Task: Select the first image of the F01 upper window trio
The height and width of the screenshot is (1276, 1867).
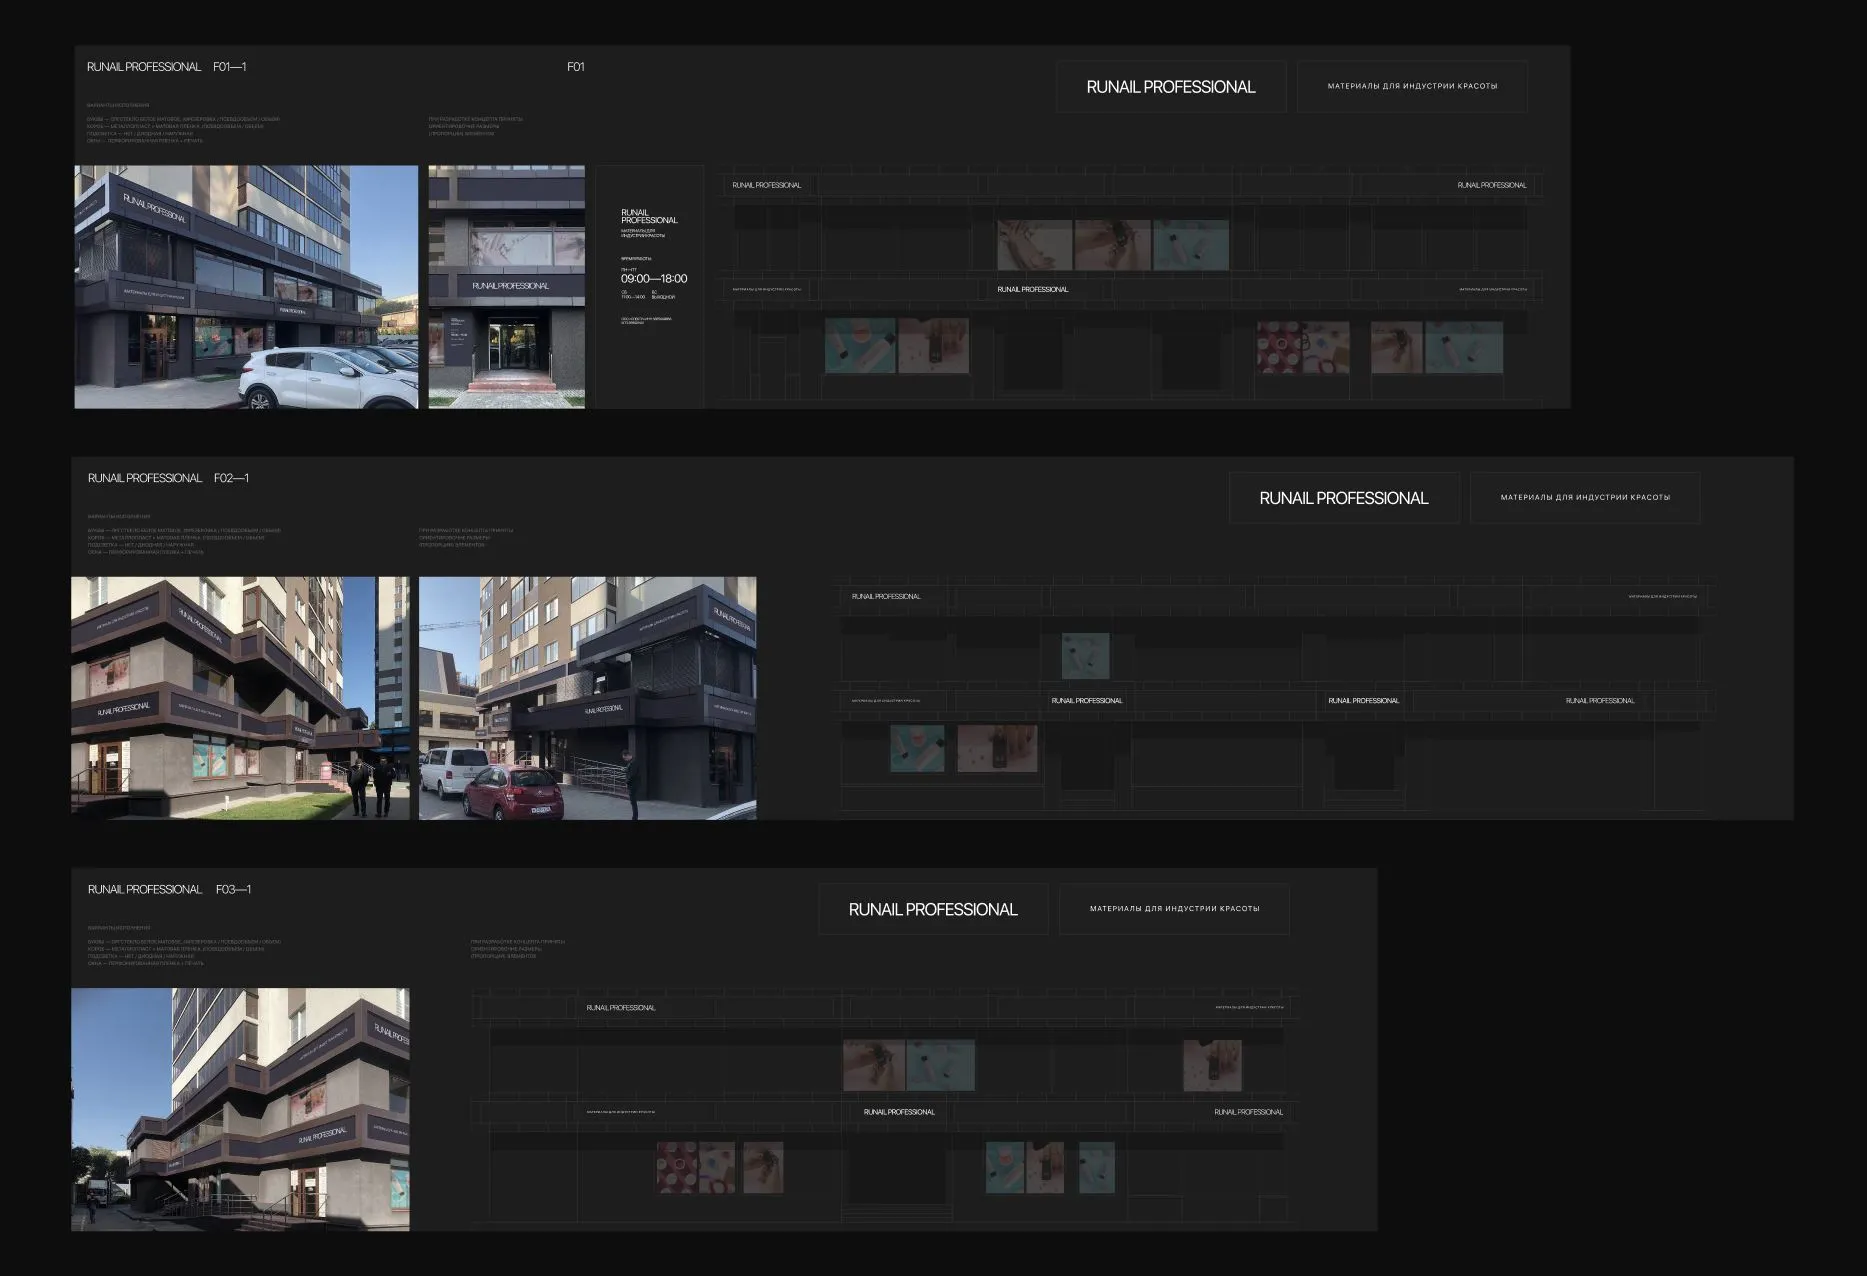Action: pos(1035,245)
